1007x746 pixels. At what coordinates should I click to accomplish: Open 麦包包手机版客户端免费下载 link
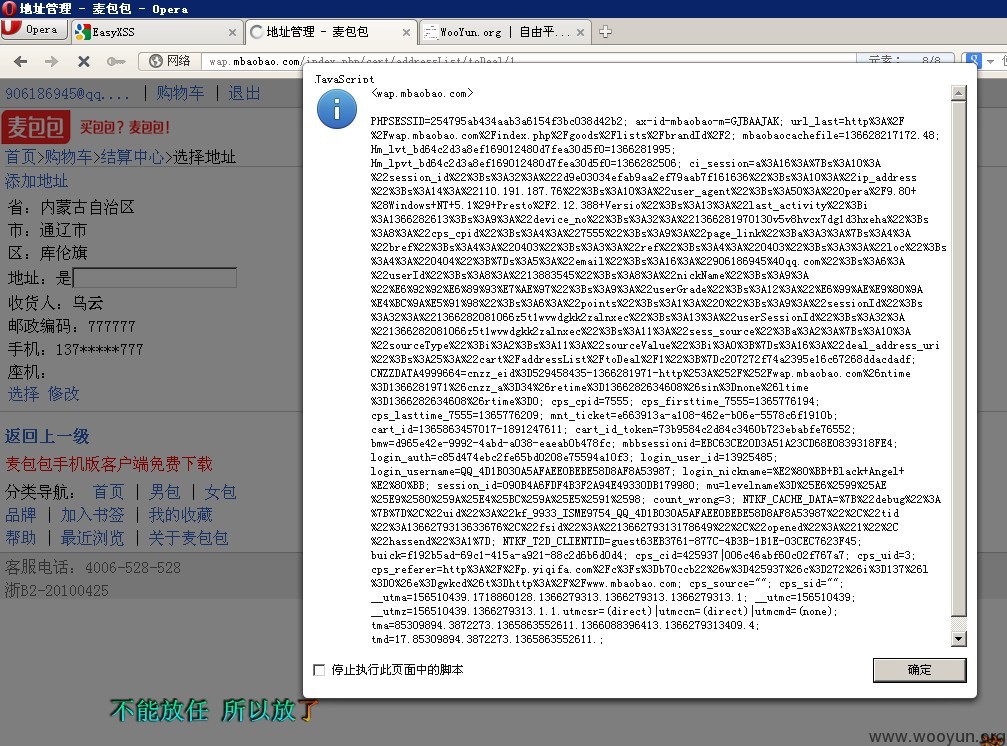tap(109, 464)
